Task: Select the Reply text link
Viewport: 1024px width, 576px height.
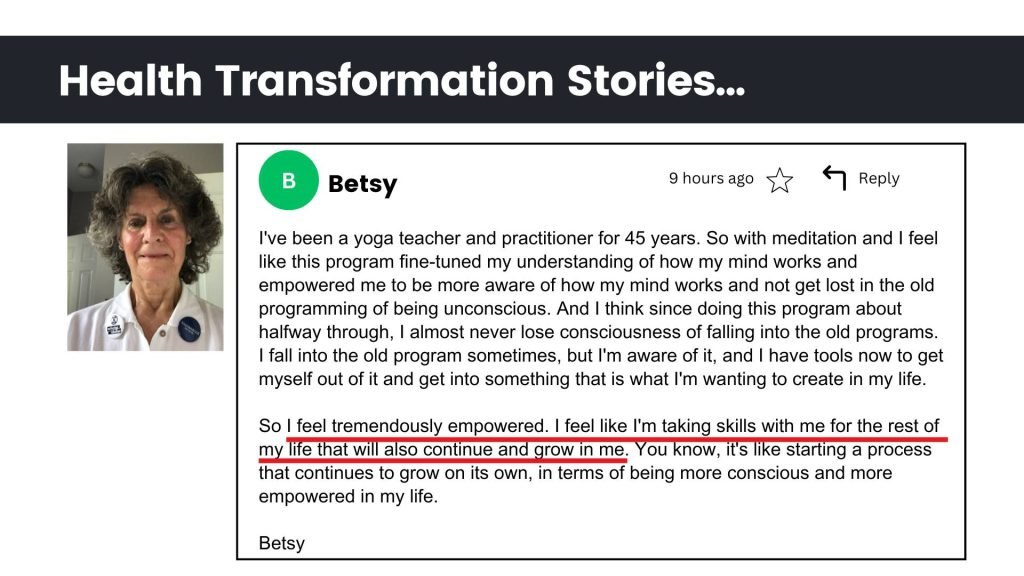Action: 878,178
